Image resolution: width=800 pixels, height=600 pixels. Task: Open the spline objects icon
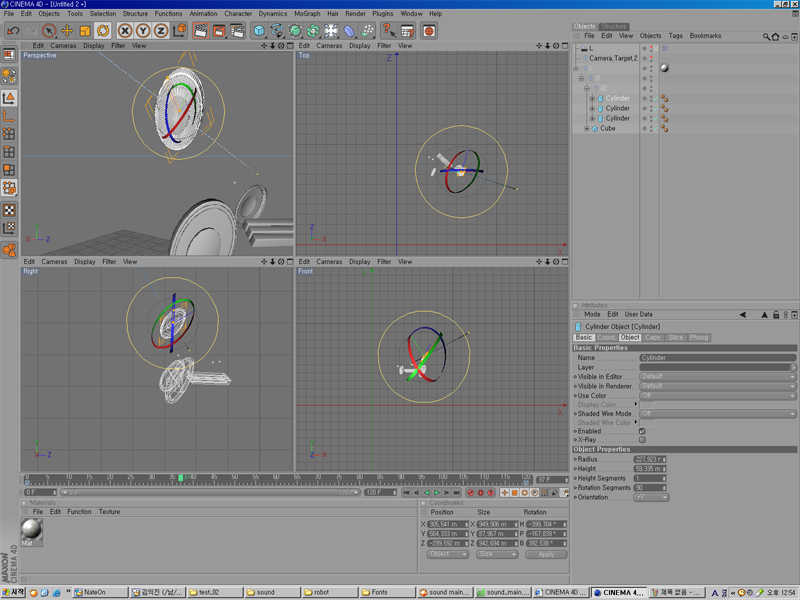tap(277, 31)
